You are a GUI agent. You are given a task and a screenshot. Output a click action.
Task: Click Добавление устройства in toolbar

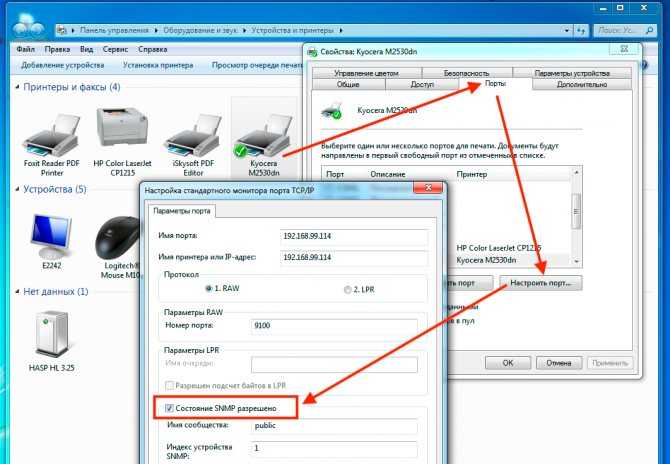(x=63, y=65)
